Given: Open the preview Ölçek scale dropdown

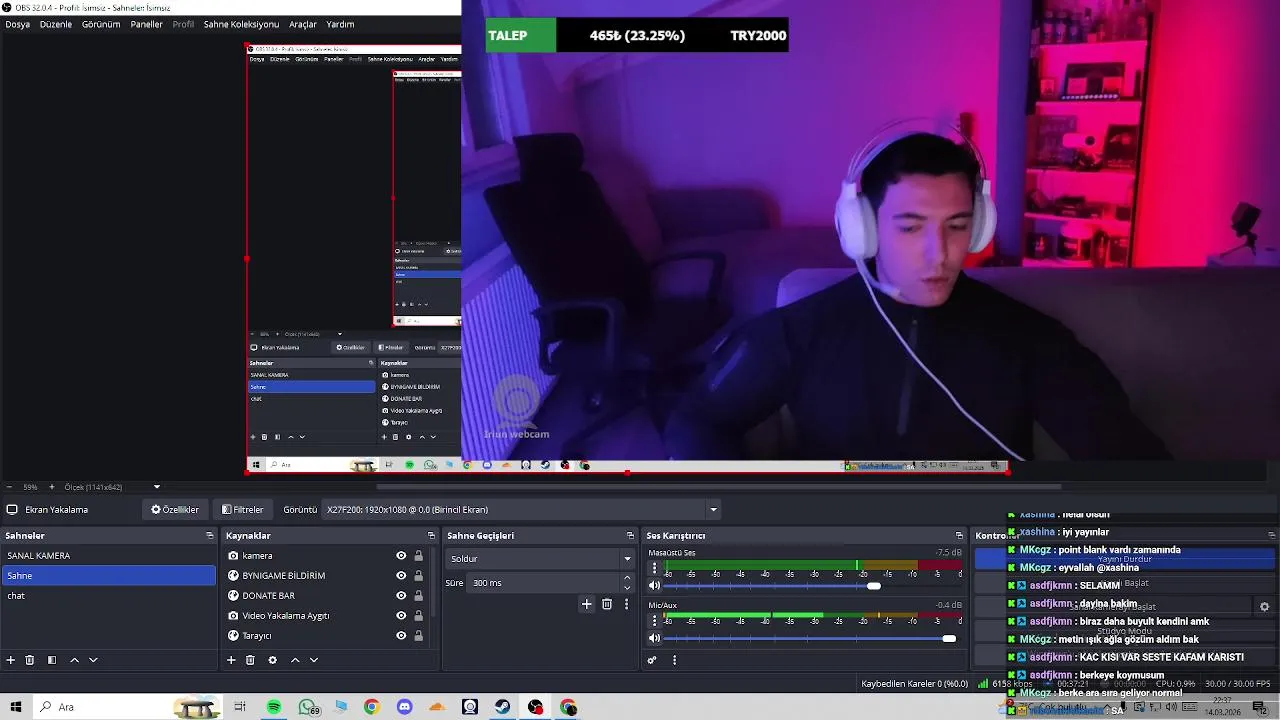Looking at the screenshot, I should click(157, 487).
